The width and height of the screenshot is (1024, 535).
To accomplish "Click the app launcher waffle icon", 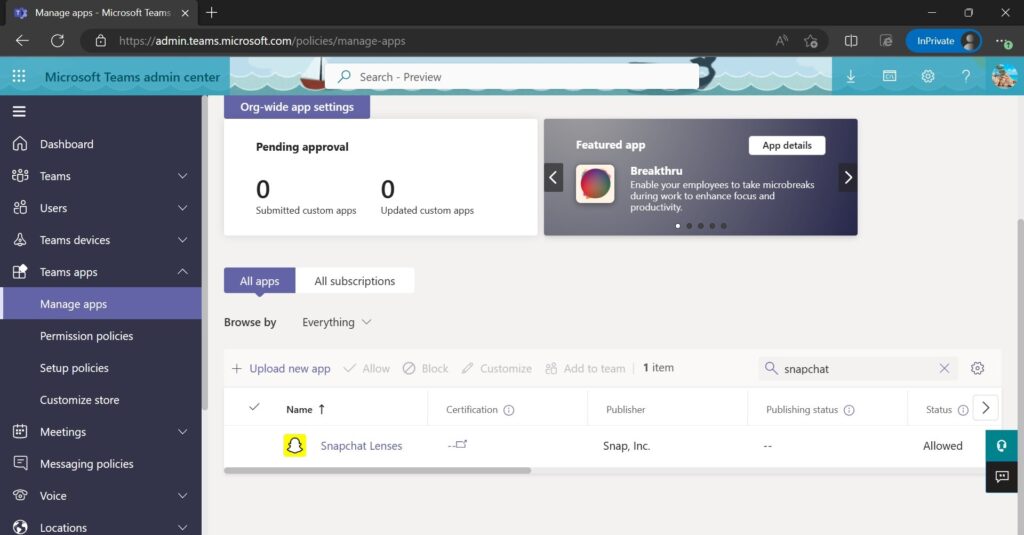I will click(18, 77).
